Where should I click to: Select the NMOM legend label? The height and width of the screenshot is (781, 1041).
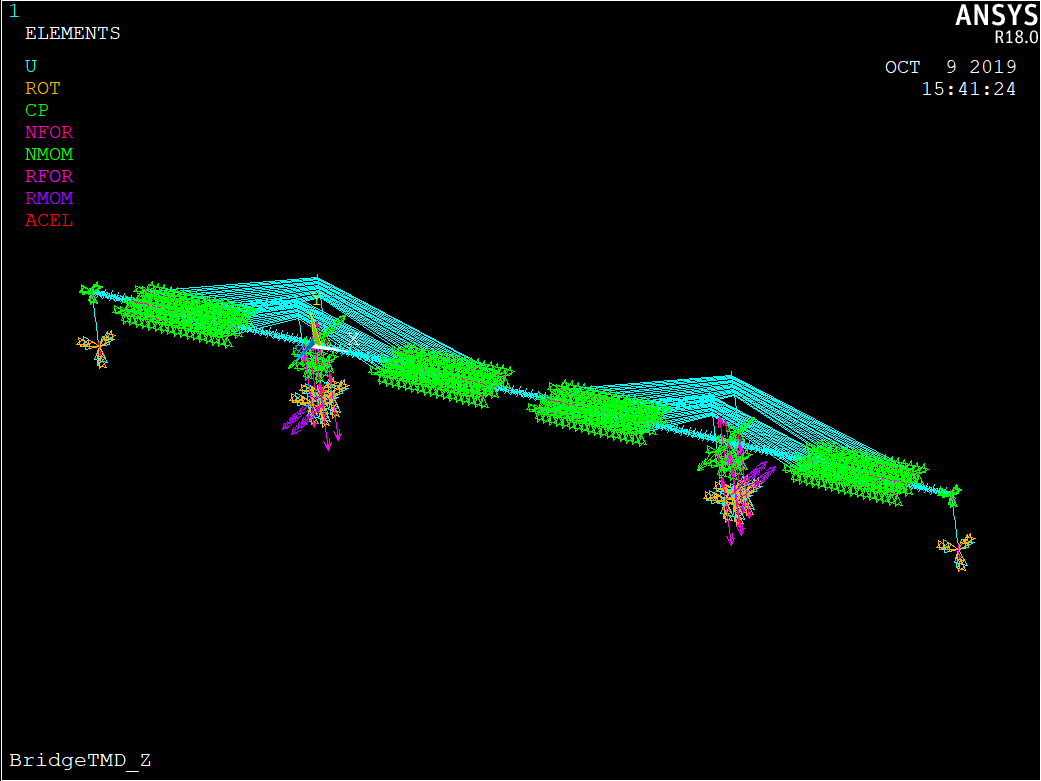point(49,154)
